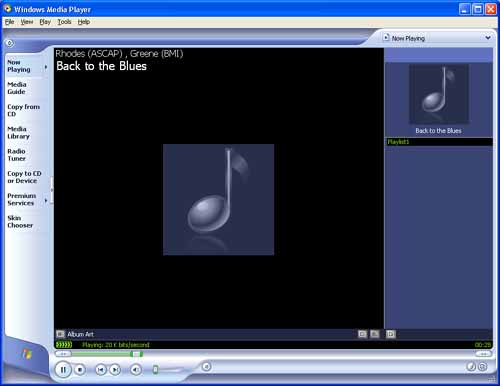Click the volume slider handle
The image size is (500, 386).
155,369
